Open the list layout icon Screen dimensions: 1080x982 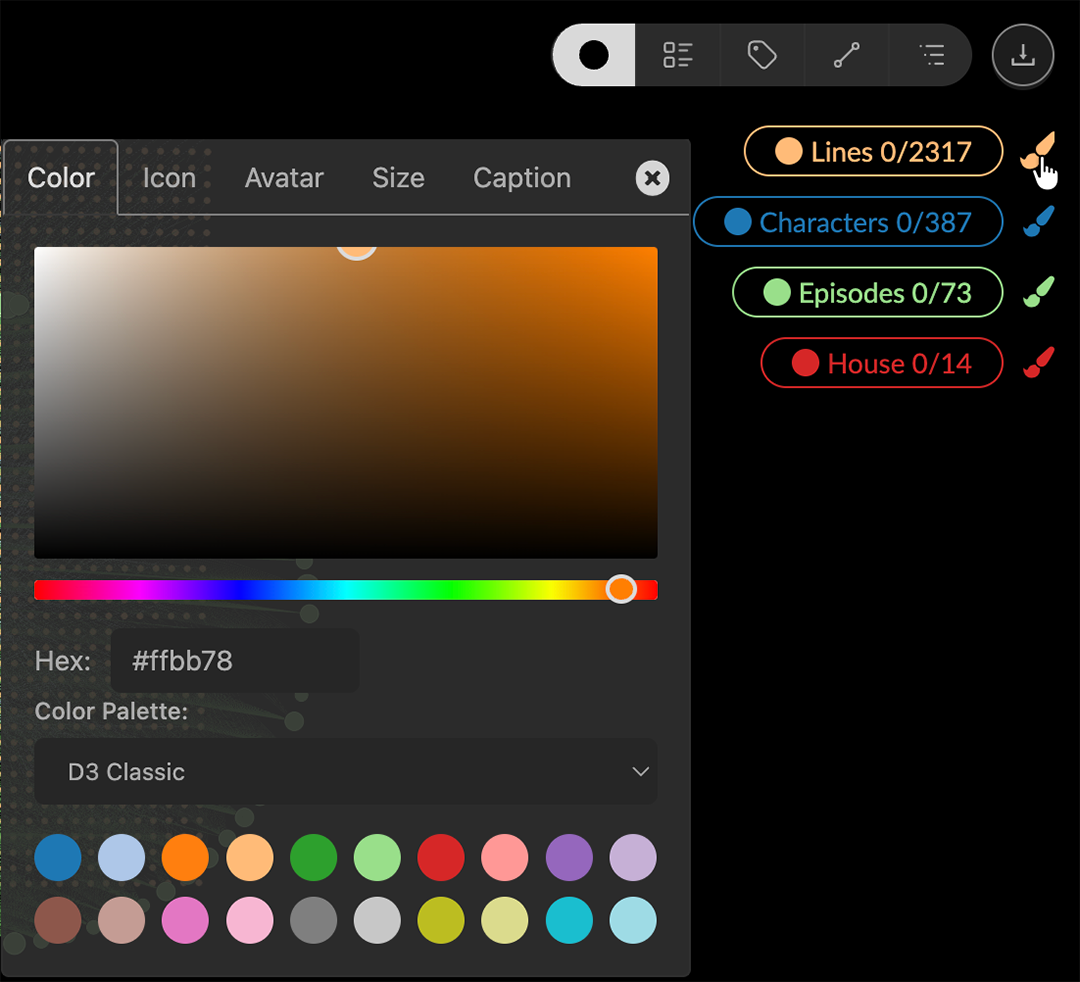pos(678,55)
